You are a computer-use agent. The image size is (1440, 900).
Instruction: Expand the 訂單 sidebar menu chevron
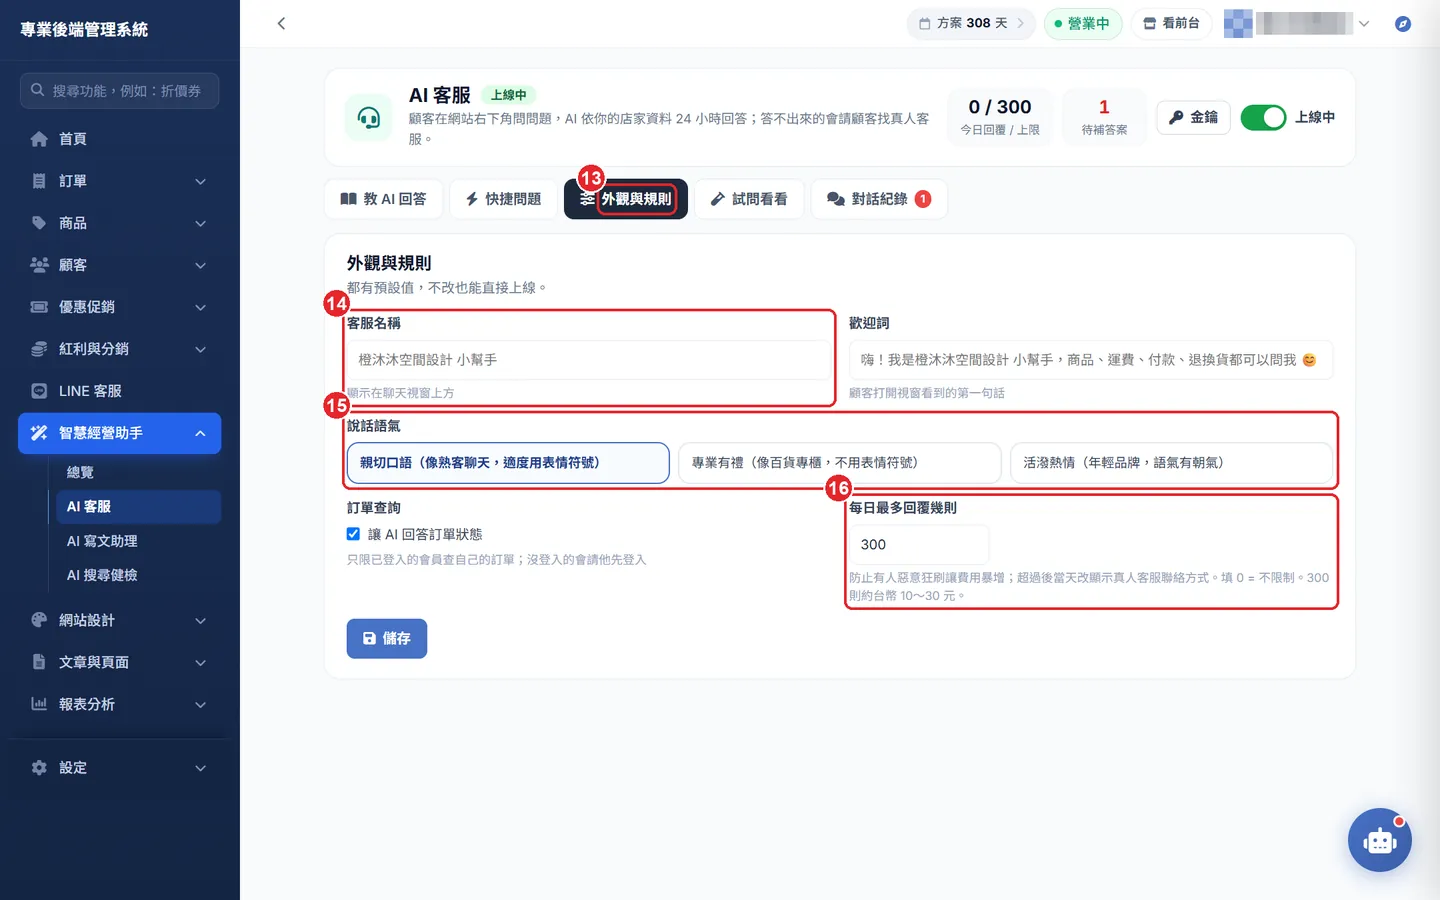click(x=200, y=181)
